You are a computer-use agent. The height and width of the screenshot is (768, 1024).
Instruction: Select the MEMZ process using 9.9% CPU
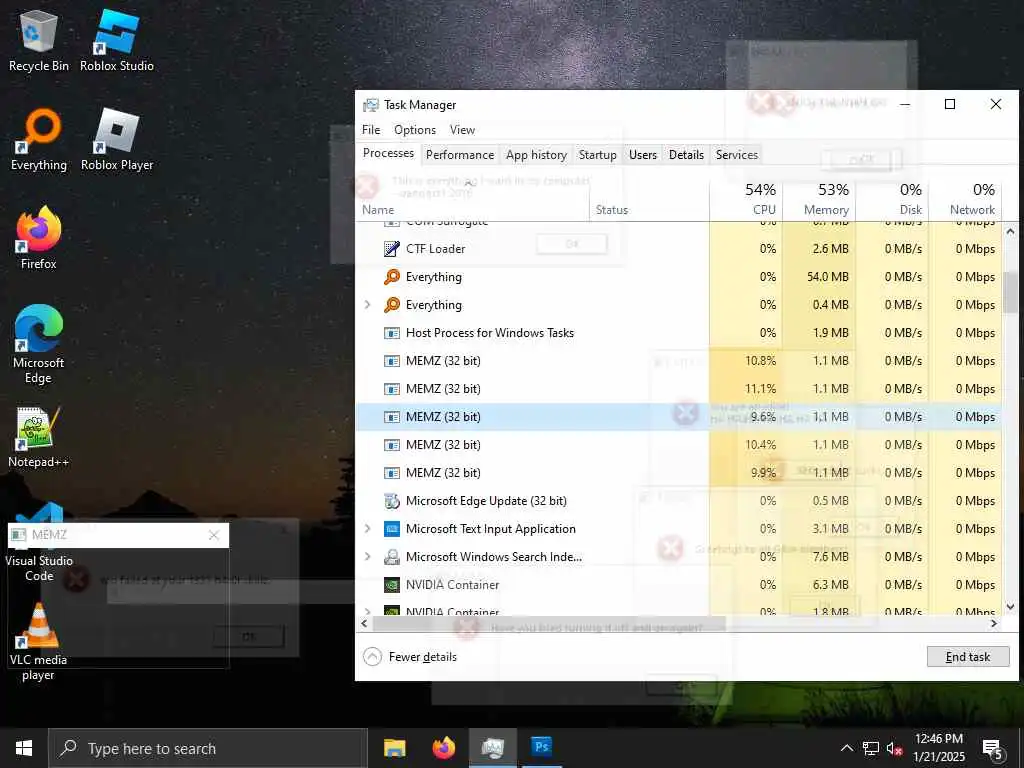click(x=678, y=473)
